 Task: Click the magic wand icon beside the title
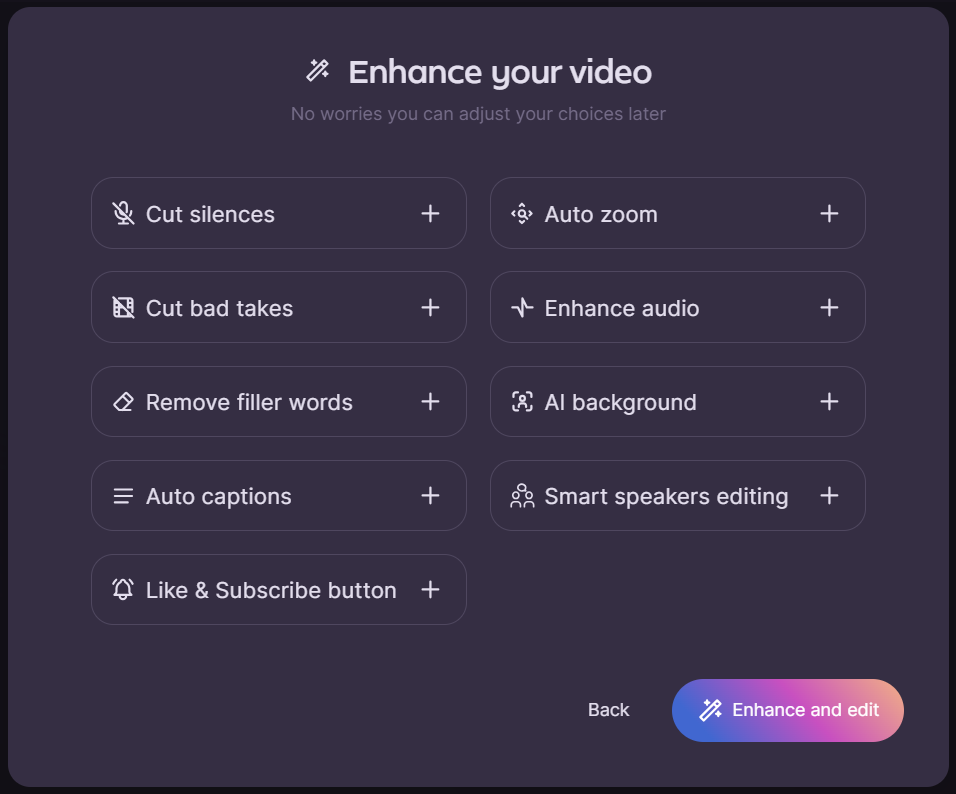(318, 71)
